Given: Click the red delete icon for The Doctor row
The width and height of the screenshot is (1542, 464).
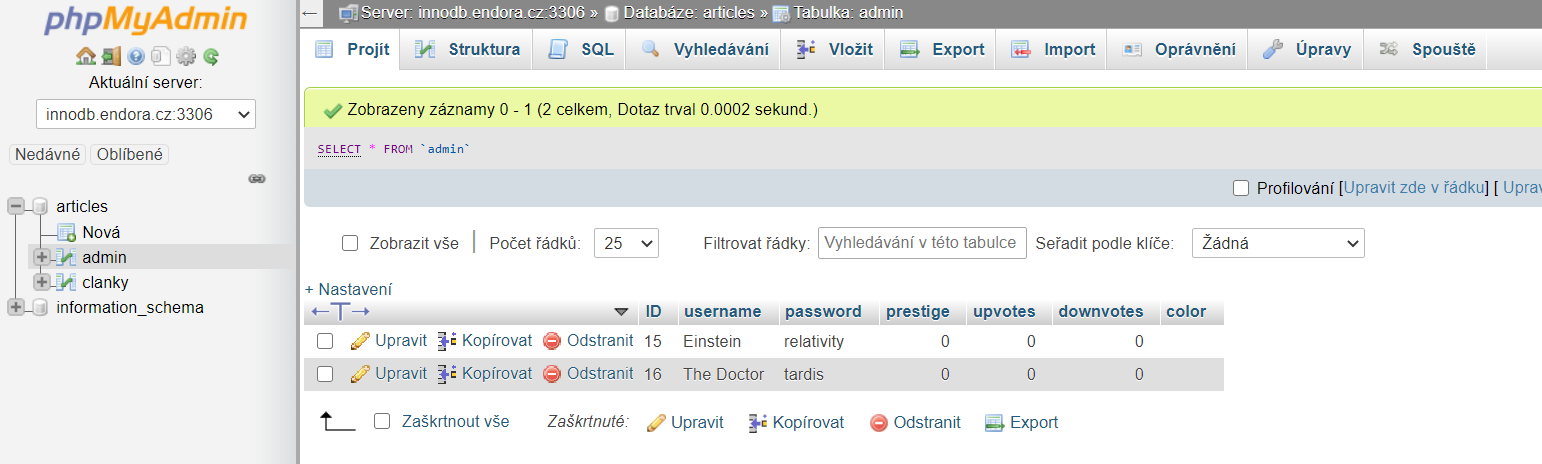Looking at the screenshot, I should click(552, 374).
